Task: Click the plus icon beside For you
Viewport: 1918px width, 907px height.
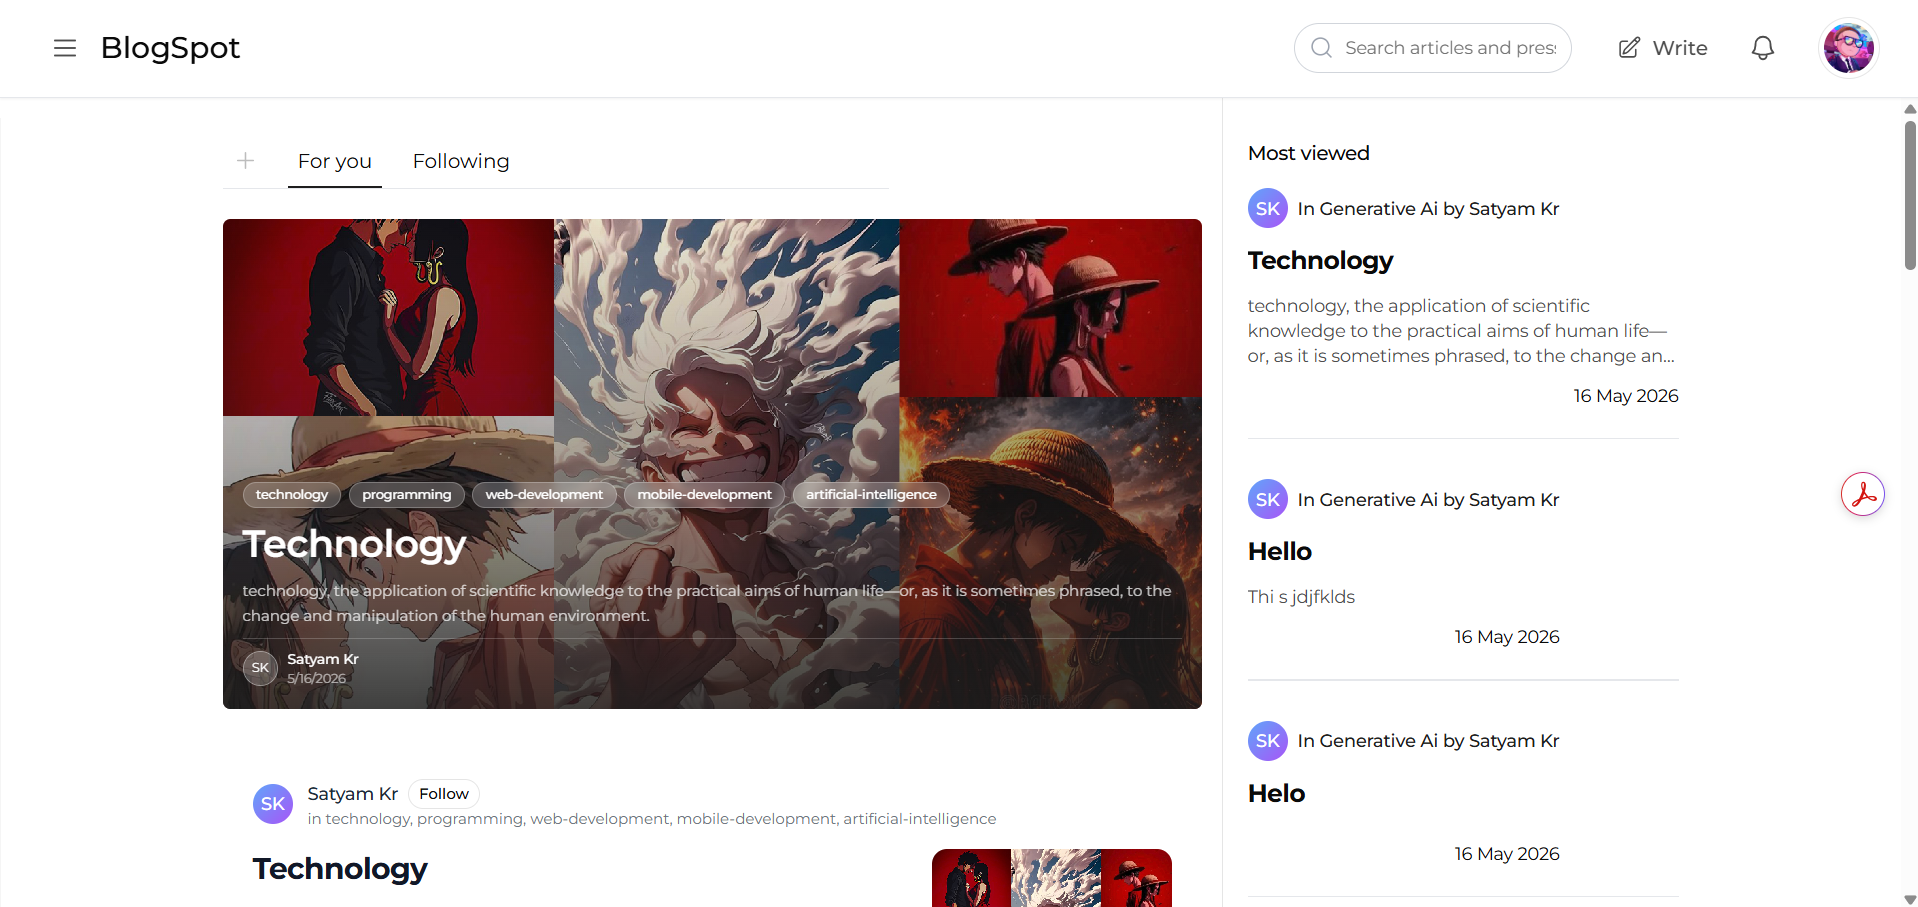Action: pos(246,160)
